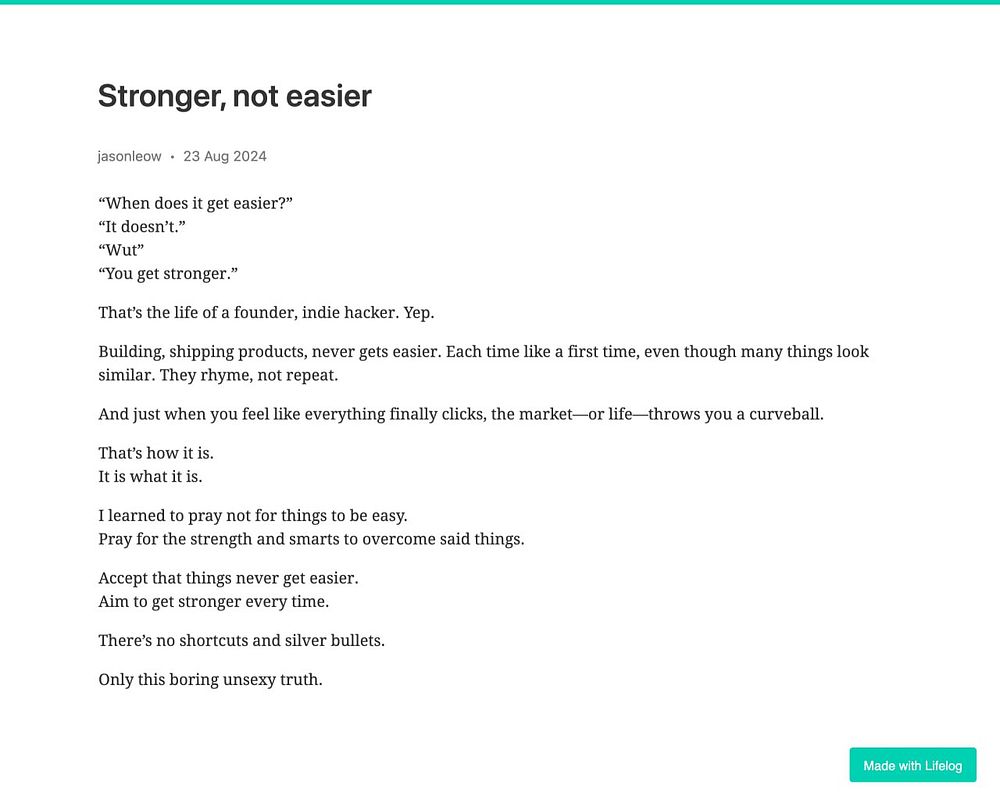1000x802 pixels.
Task: Click the text 'They rhyme, not repeat.'
Action: 249,375
